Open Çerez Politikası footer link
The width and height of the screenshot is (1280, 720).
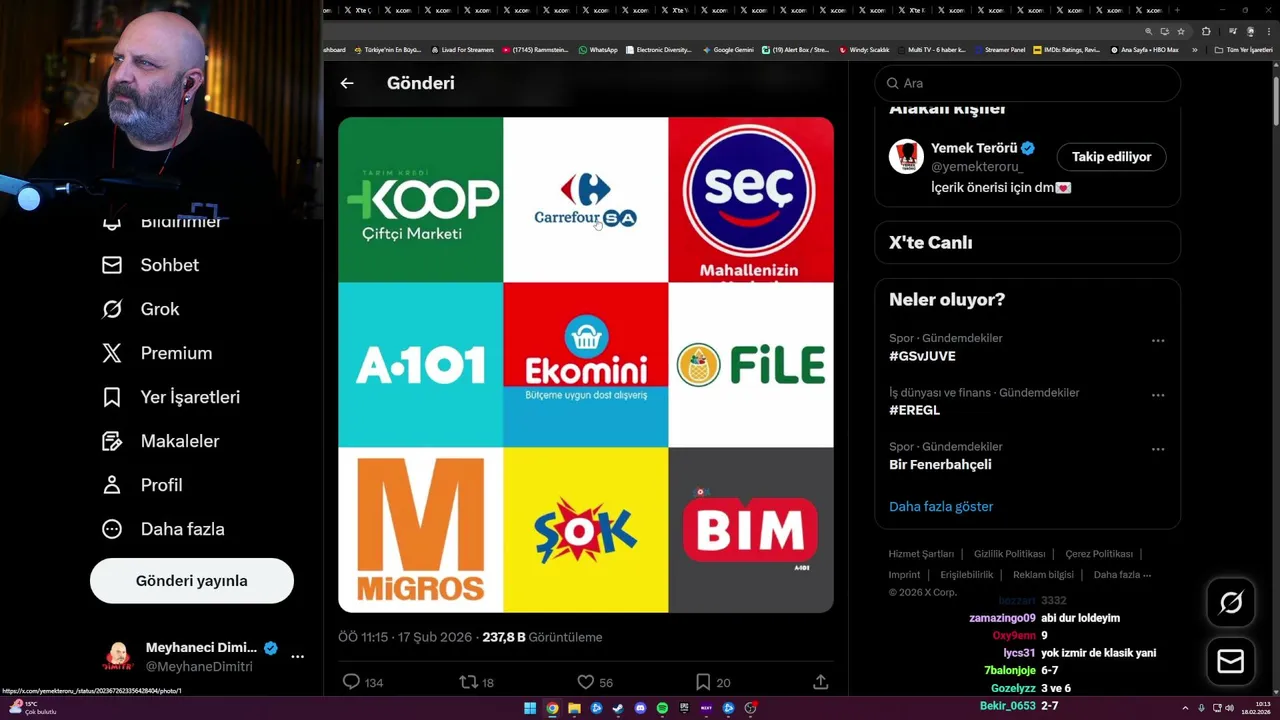(x=1099, y=554)
